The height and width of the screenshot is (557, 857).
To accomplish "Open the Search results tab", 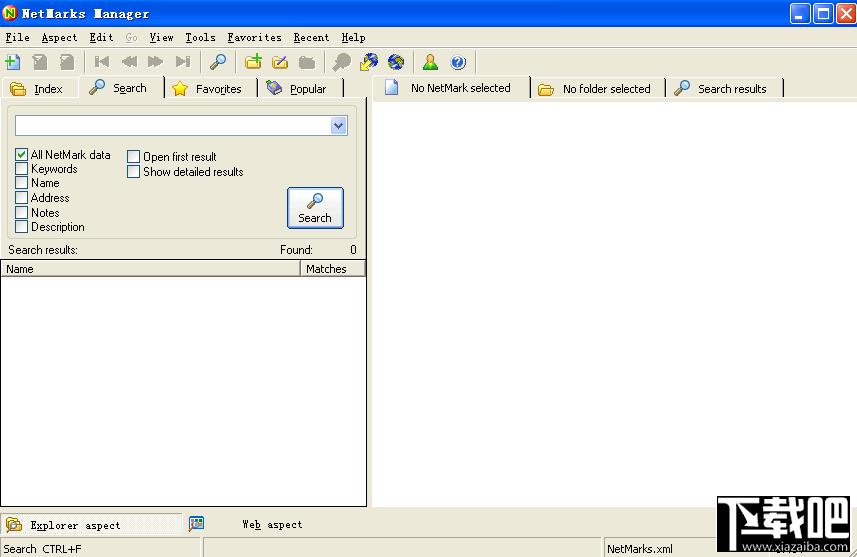I will pyautogui.click(x=725, y=89).
